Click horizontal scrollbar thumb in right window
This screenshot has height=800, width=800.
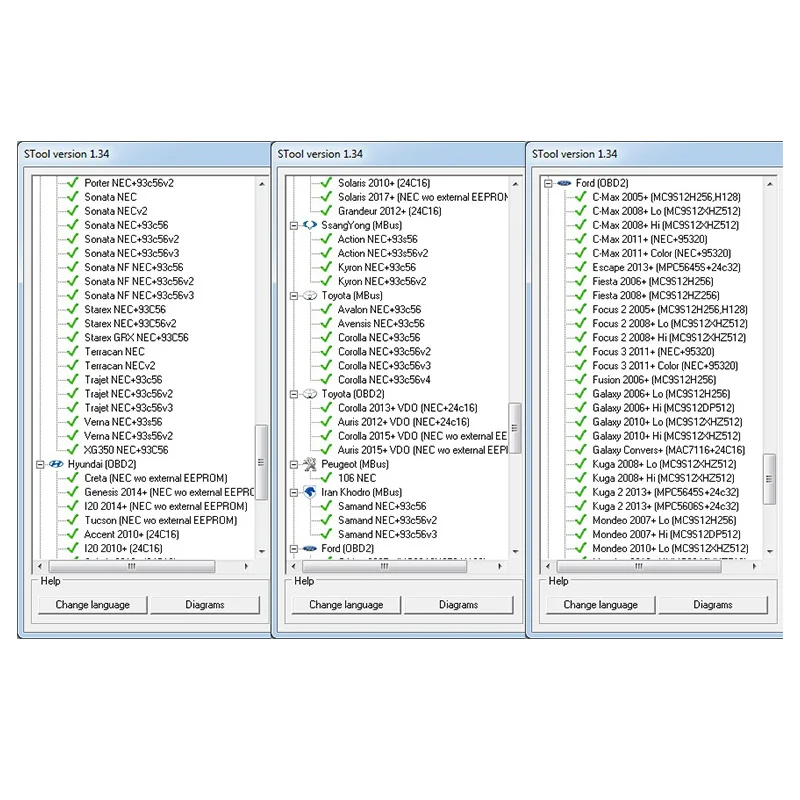pyautogui.click(x=639, y=566)
